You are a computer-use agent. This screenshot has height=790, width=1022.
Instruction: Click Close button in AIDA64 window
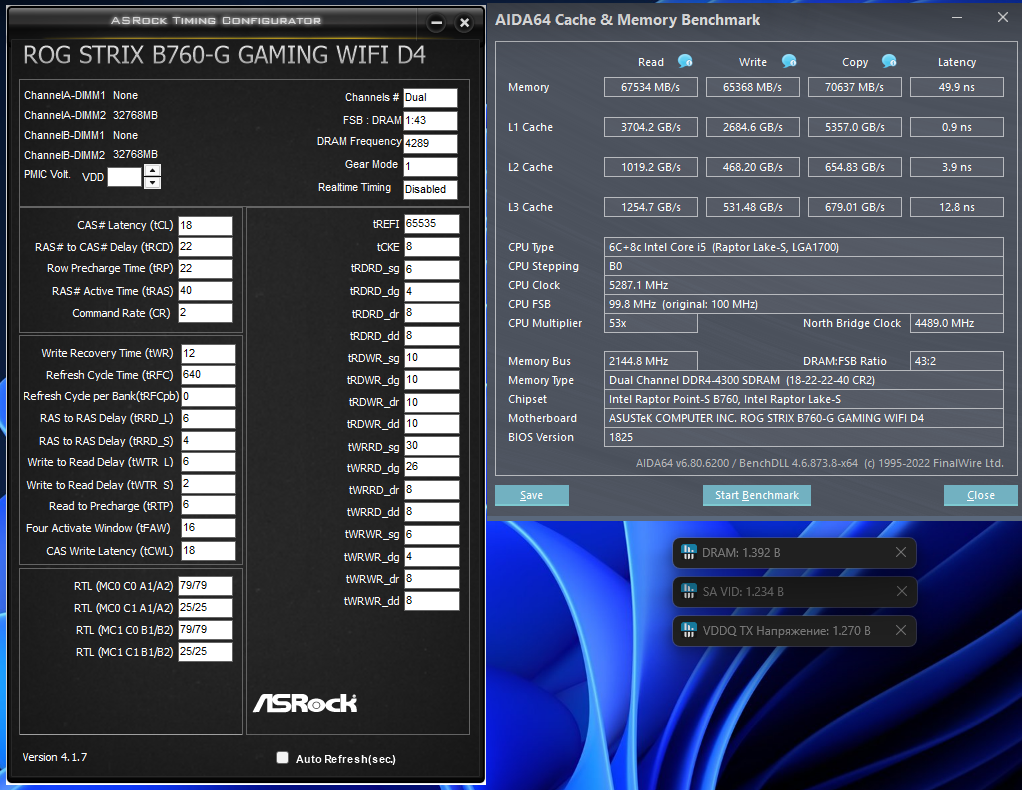click(980, 495)
